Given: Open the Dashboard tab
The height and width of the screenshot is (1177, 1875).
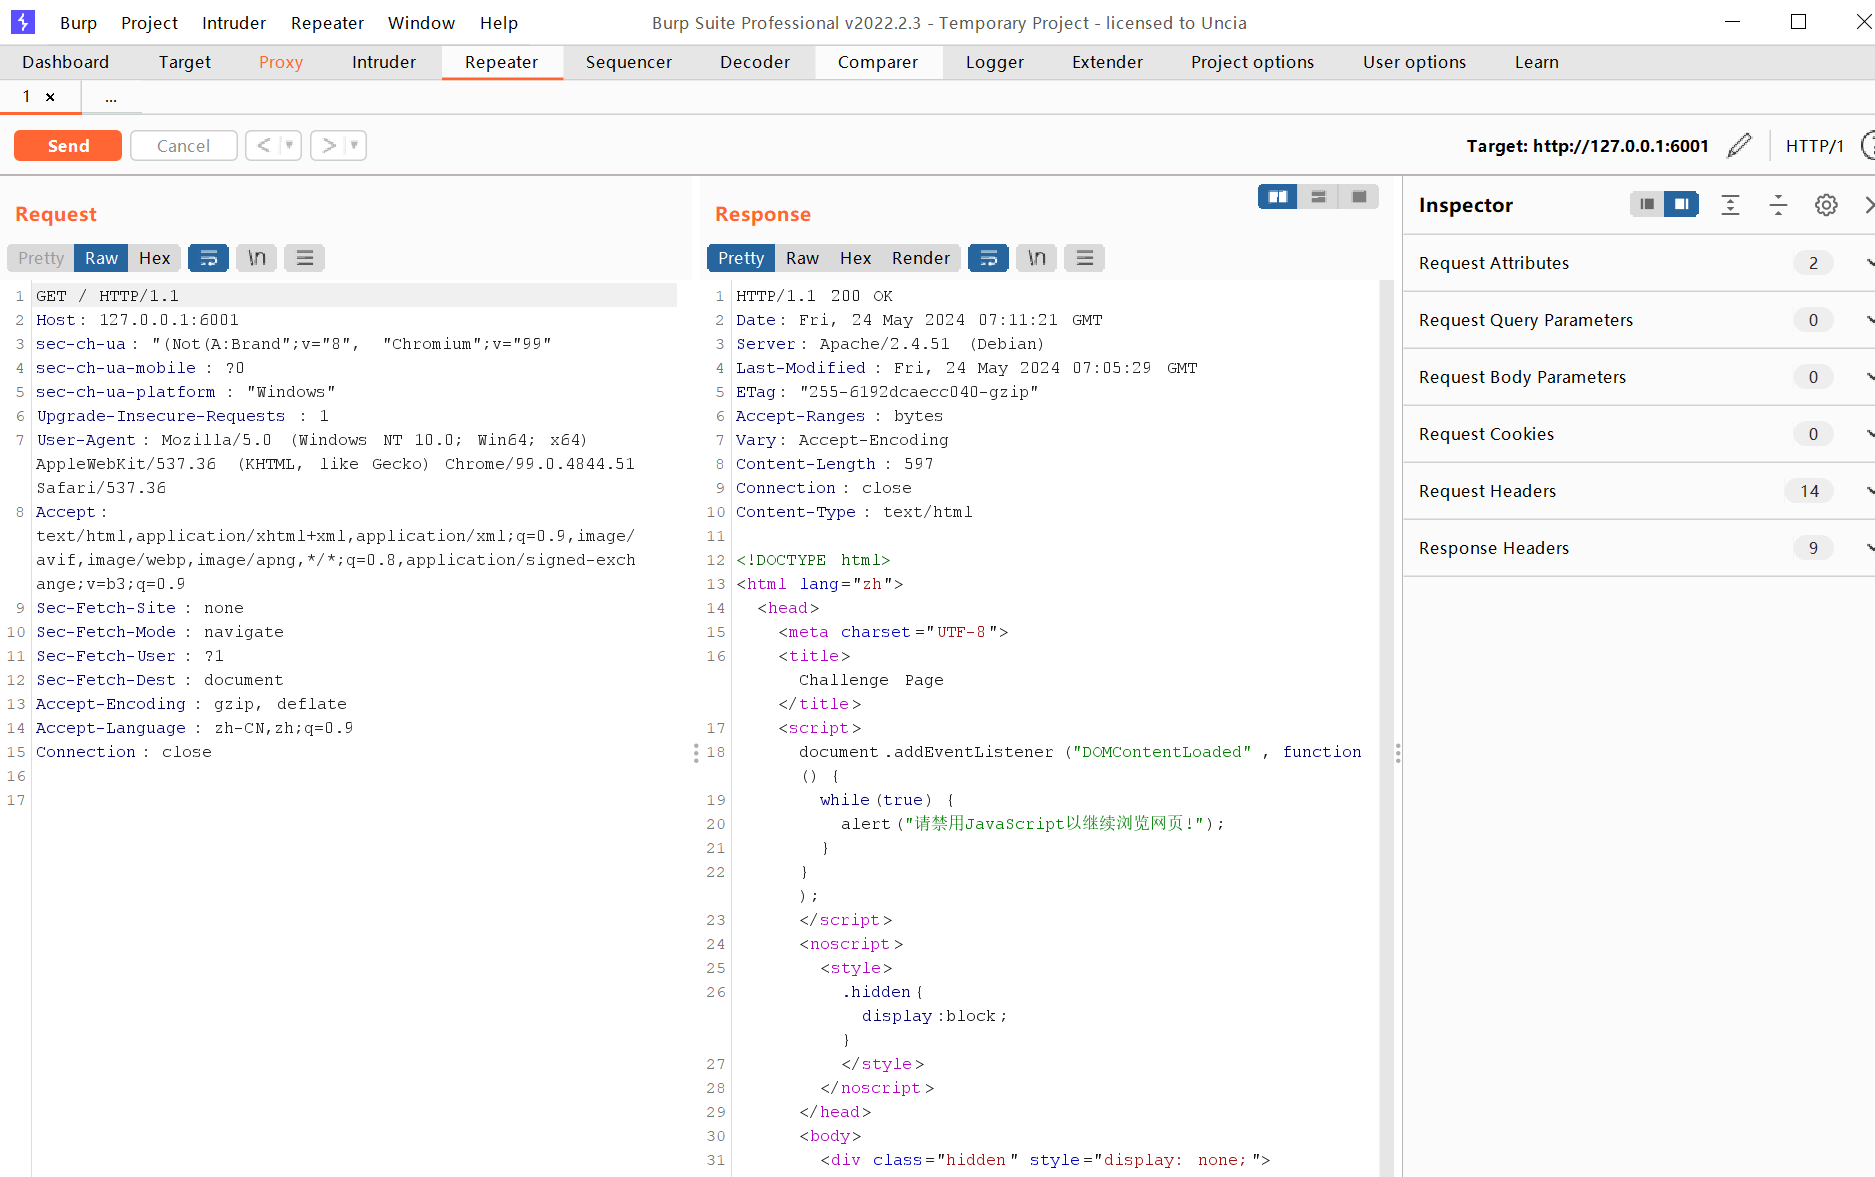Looking at the screenshot, I should pos(65,62).
